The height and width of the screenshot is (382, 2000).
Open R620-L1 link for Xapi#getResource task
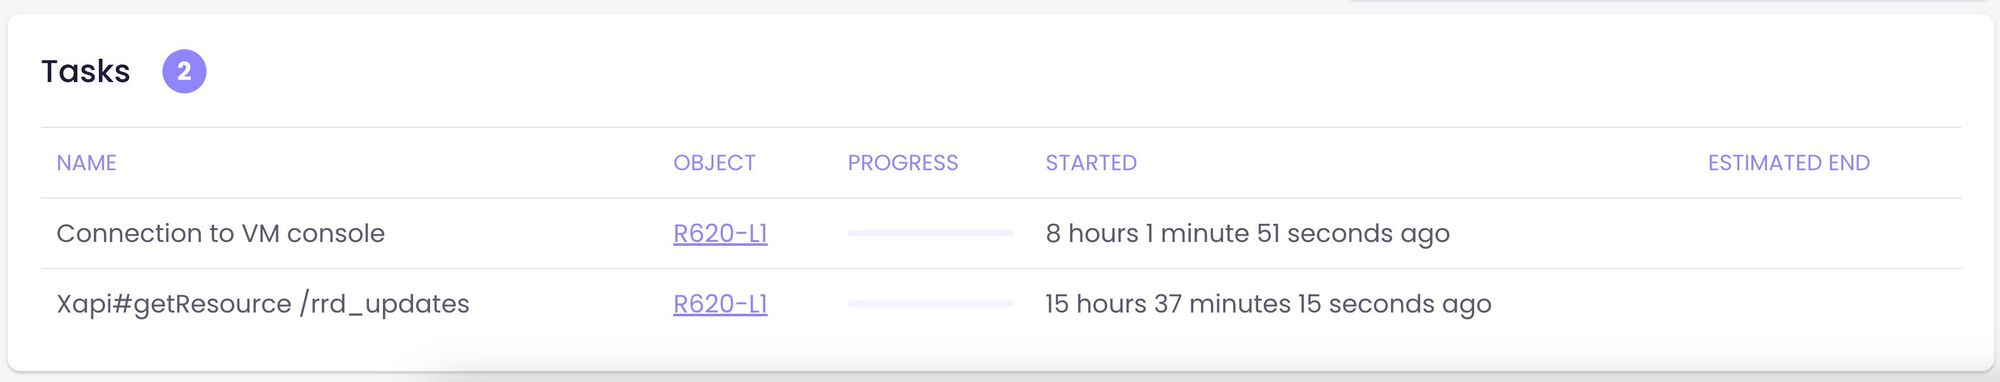pos(720,303)
